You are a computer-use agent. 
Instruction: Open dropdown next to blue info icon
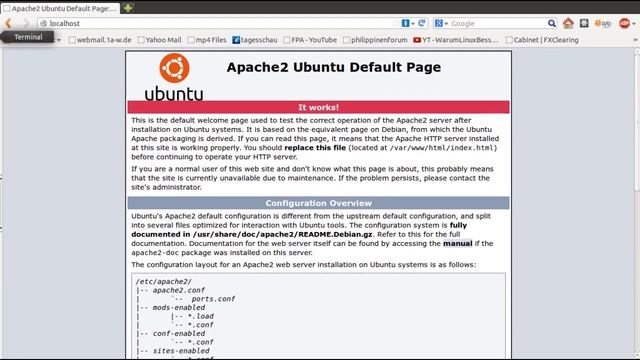coord(413,24)
